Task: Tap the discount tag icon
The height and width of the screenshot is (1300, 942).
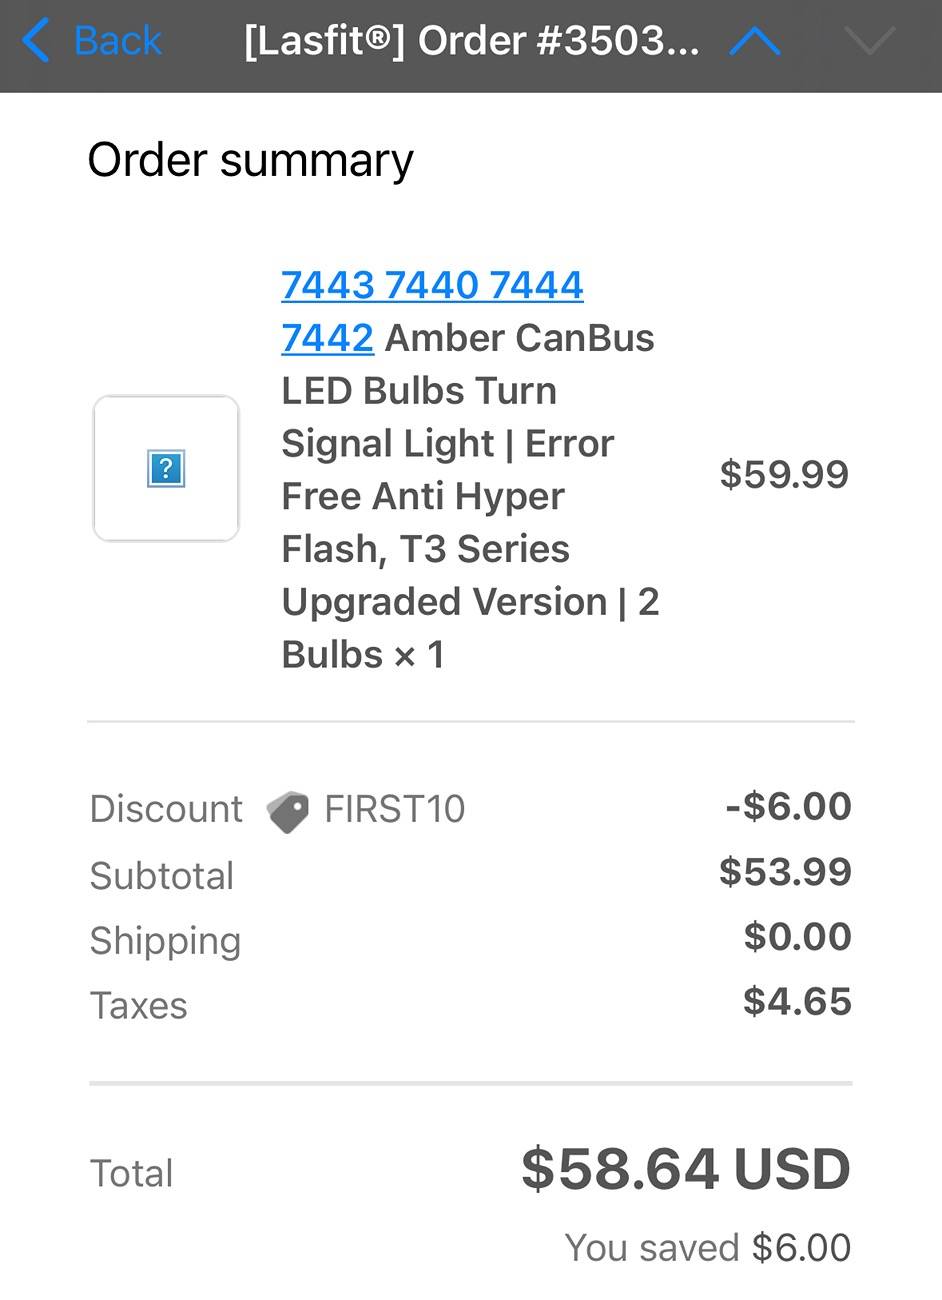Action: point(288,811)
